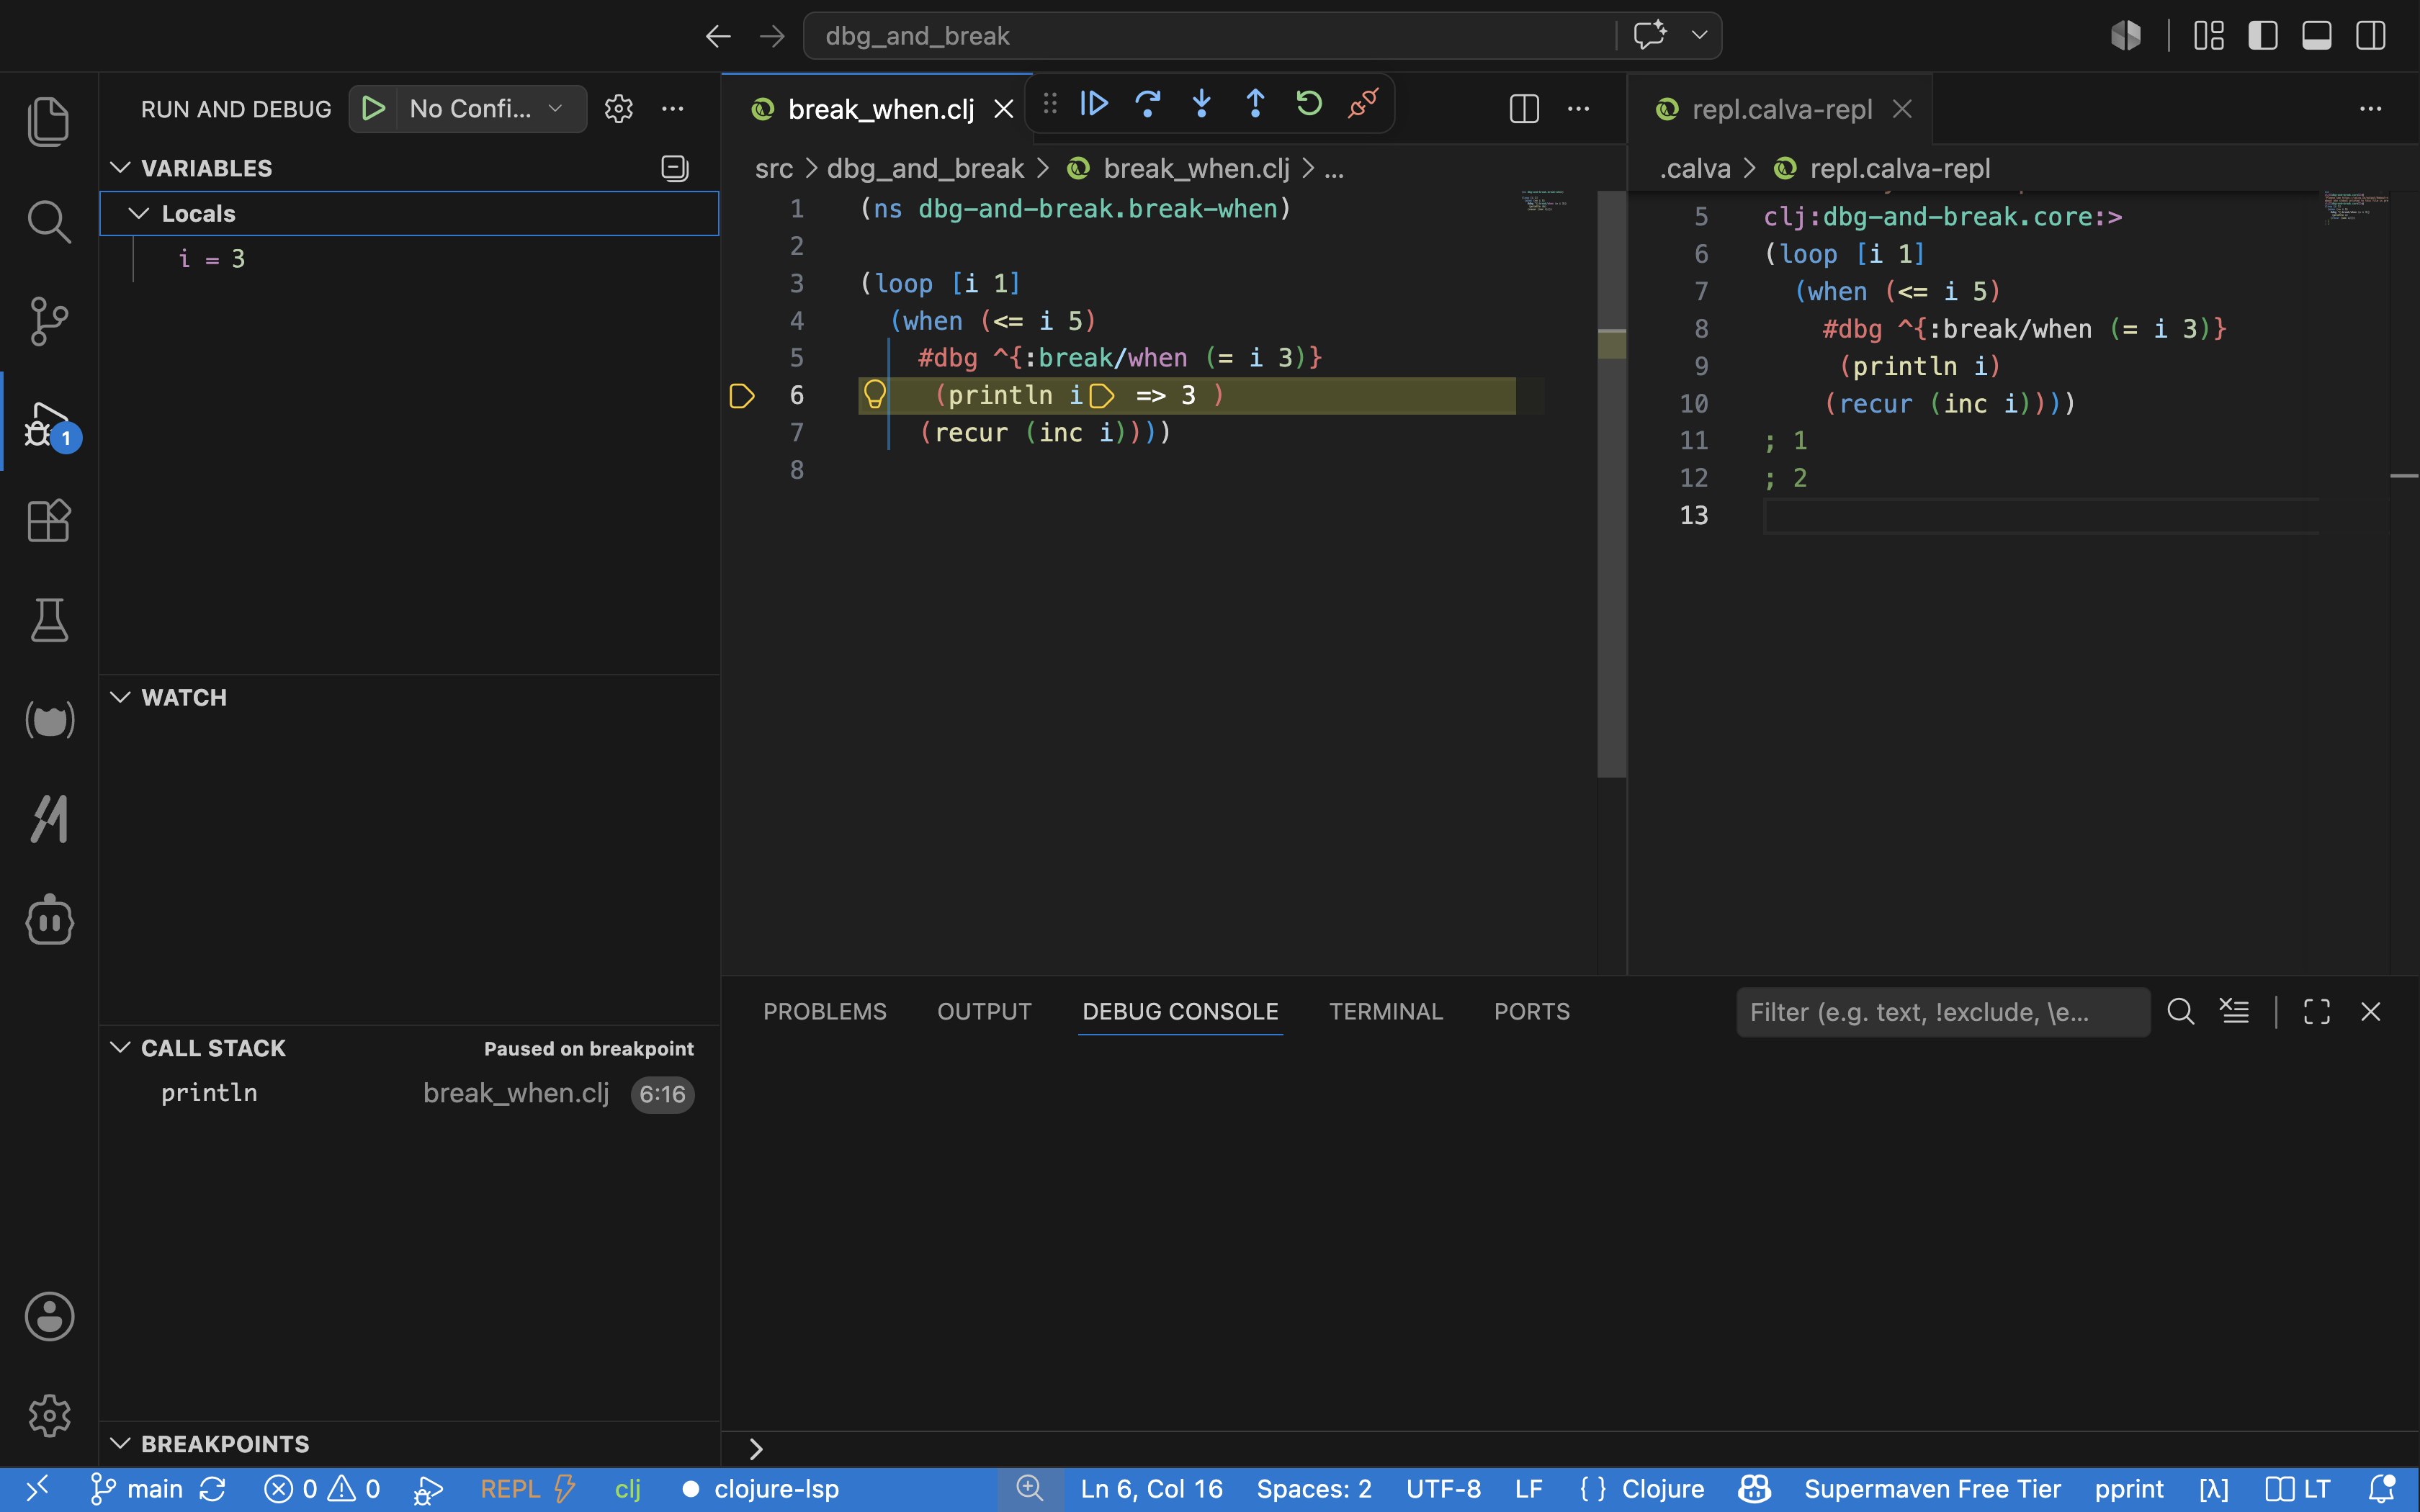
Task: Change the Clojure language mode
Action: 1663,1489
